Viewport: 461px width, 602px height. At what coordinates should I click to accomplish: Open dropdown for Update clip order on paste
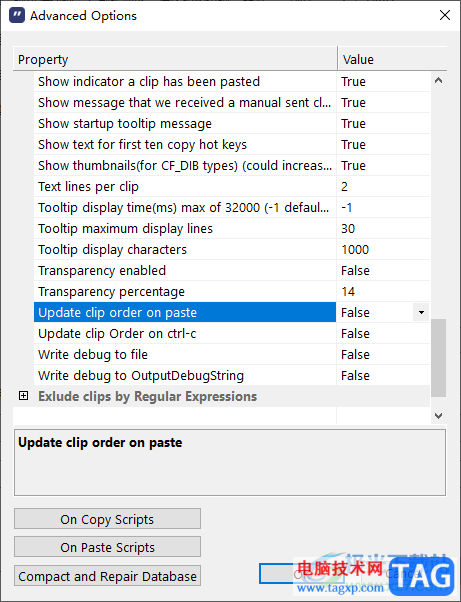(x=421, y=312)
